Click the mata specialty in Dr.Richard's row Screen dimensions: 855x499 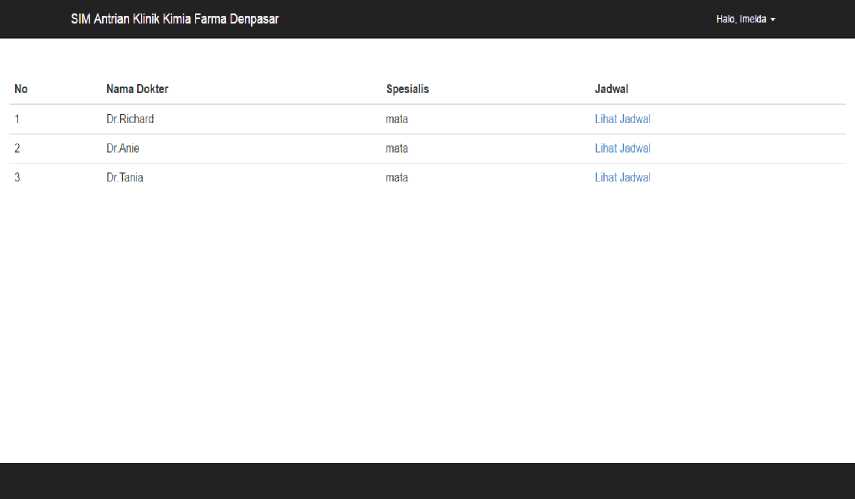click(x=397, y=119)
